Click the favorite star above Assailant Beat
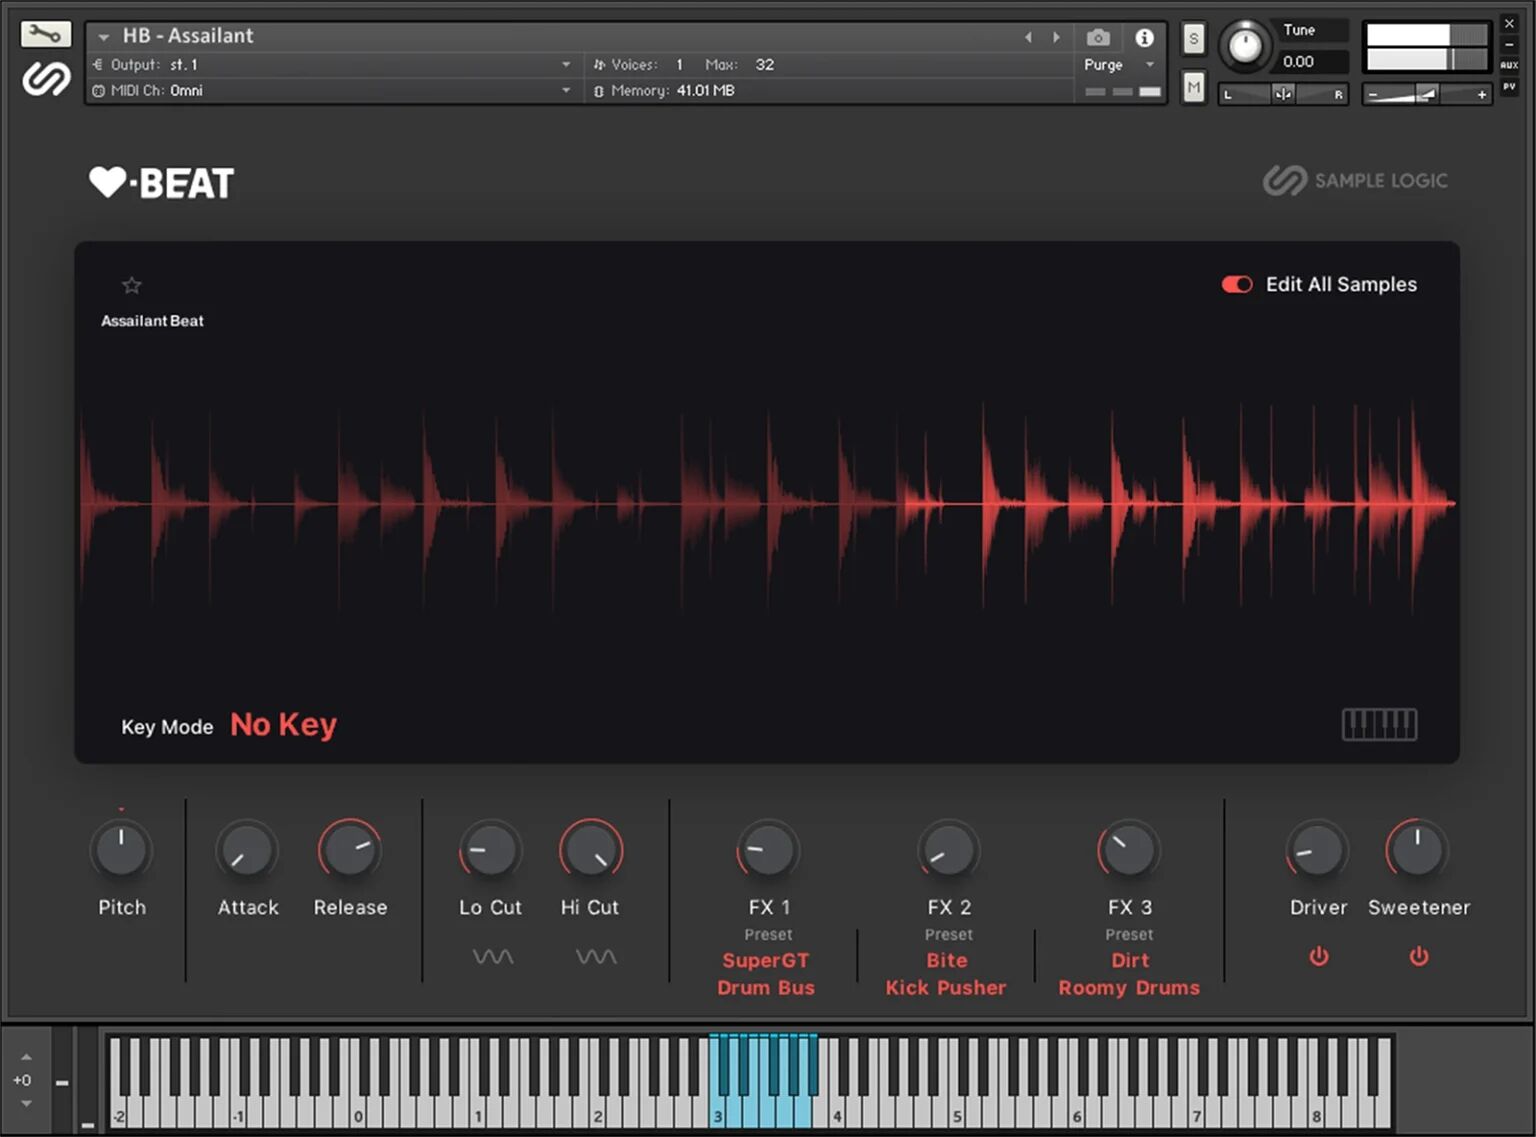The image size is (1536, 1137). pos(131,285)
